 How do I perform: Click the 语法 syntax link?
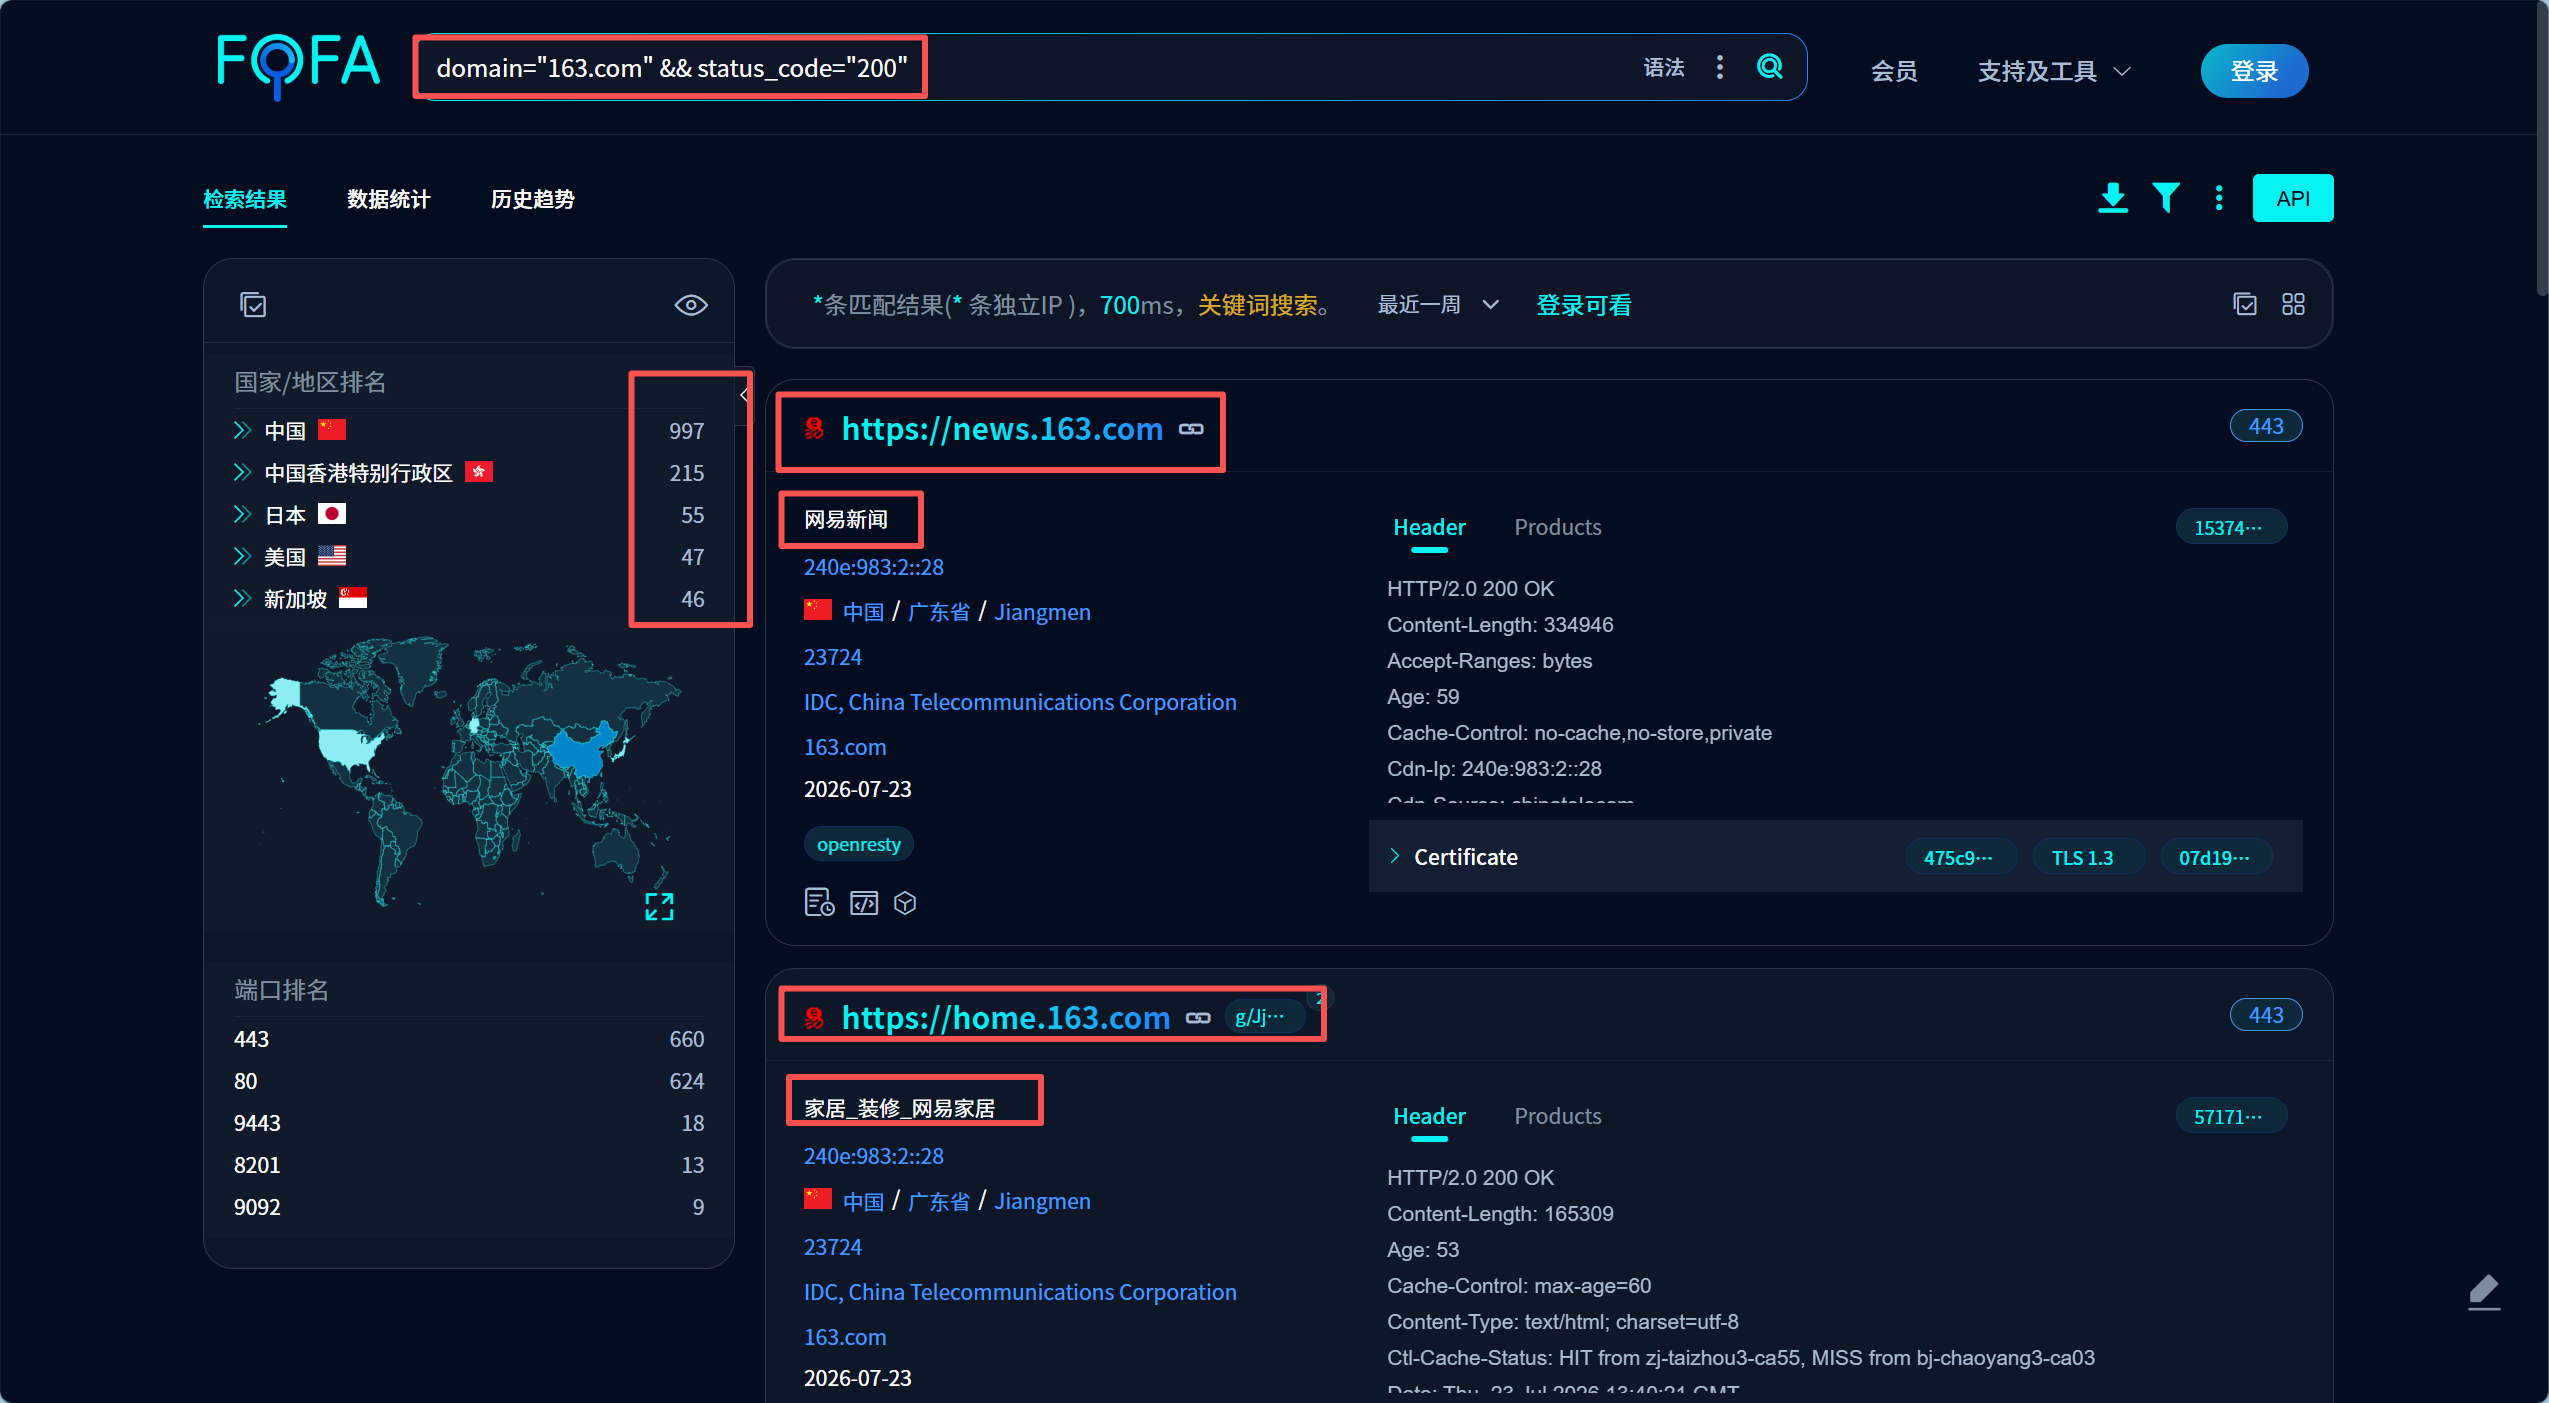pyautogui.click(x=1664, y=67)
